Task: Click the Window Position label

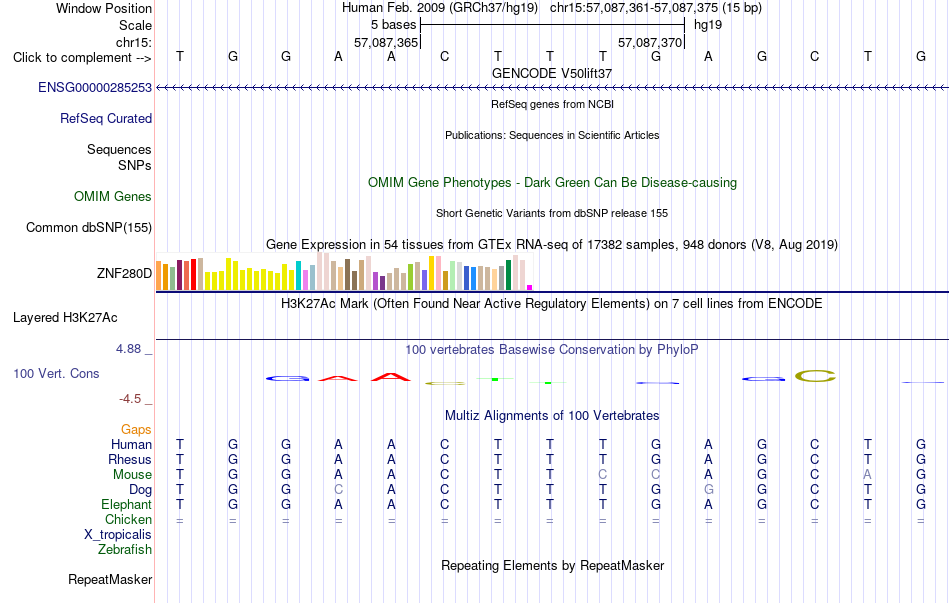Action: 104,8
